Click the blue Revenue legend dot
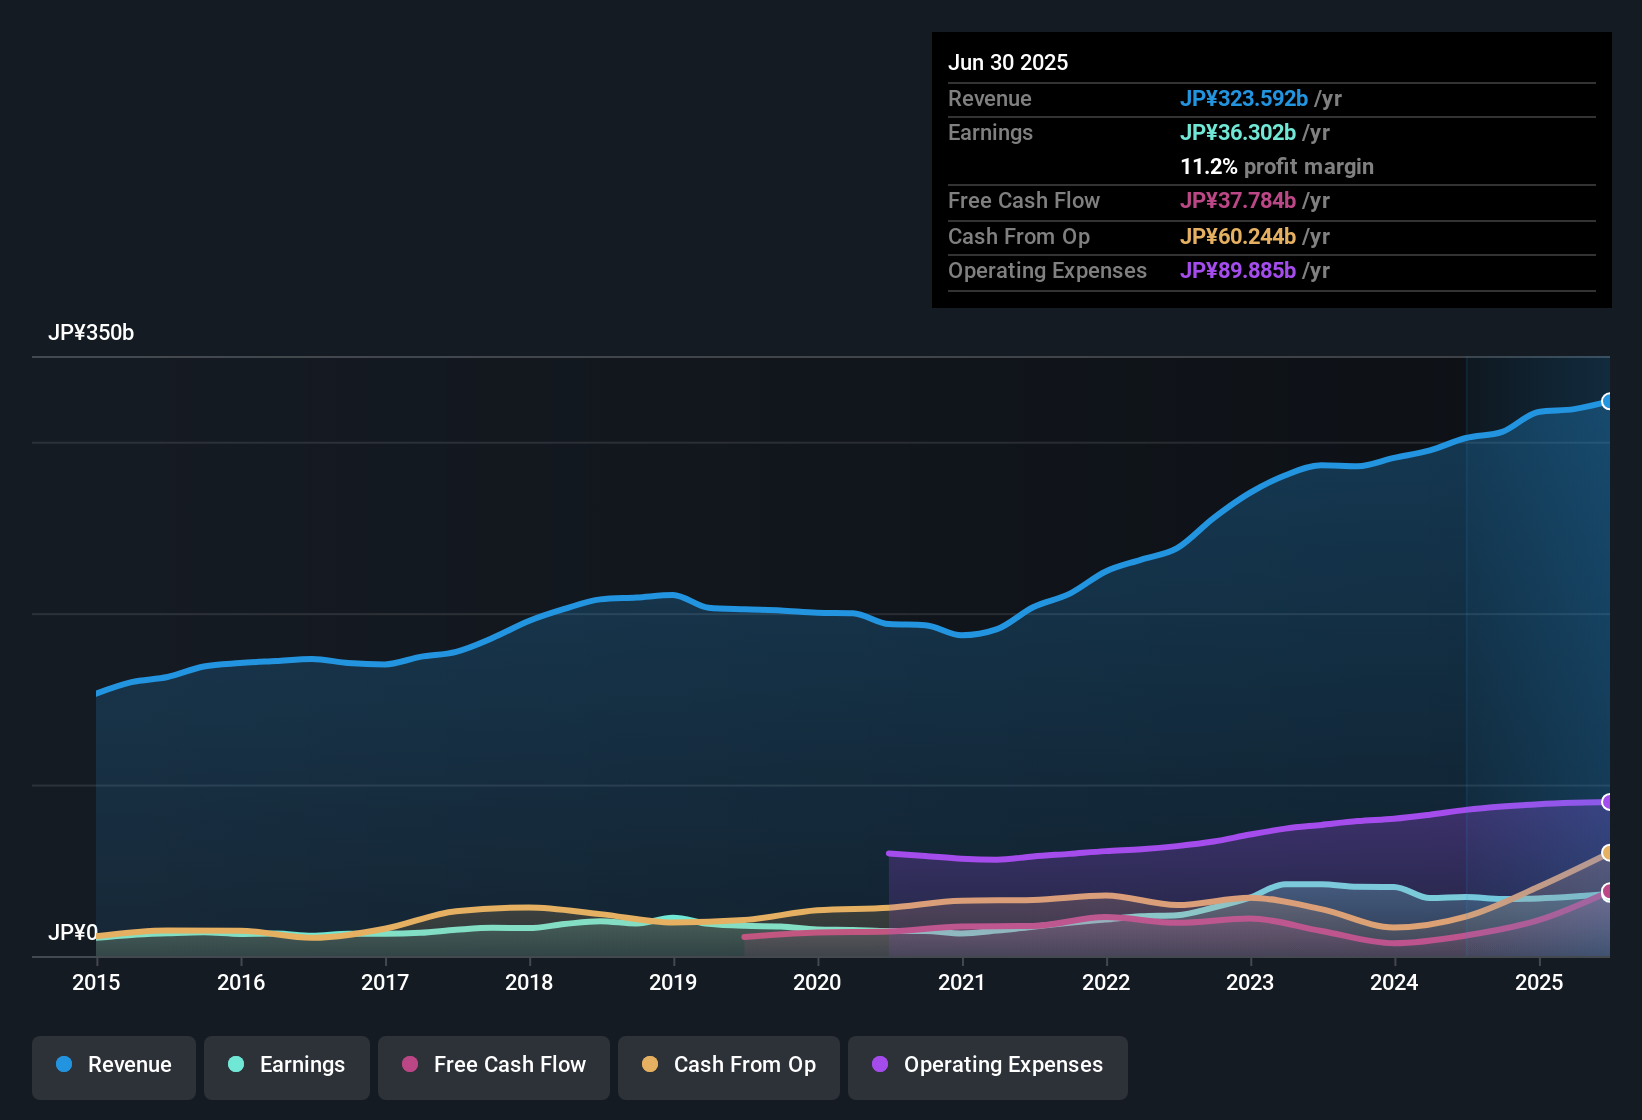This screenshot has width=1642, height=1120. [64, 1064]
